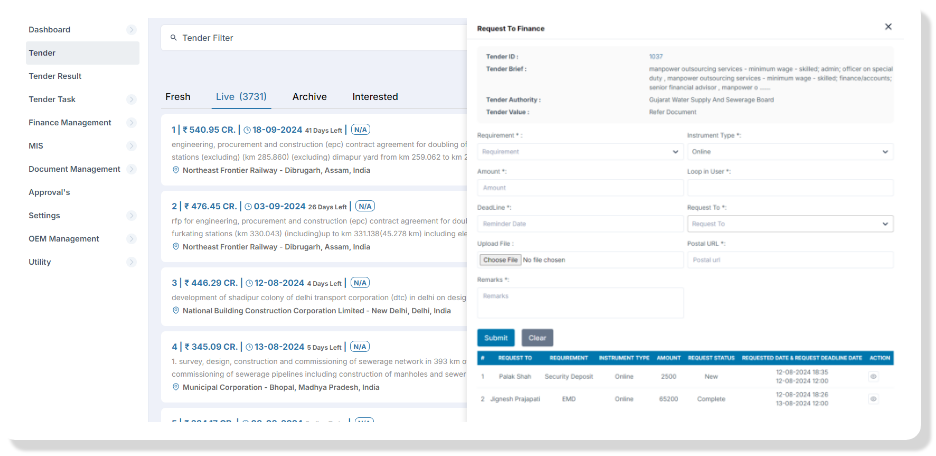Click location pin icon for Municipal Corporation Bhopal

point(176,387)
